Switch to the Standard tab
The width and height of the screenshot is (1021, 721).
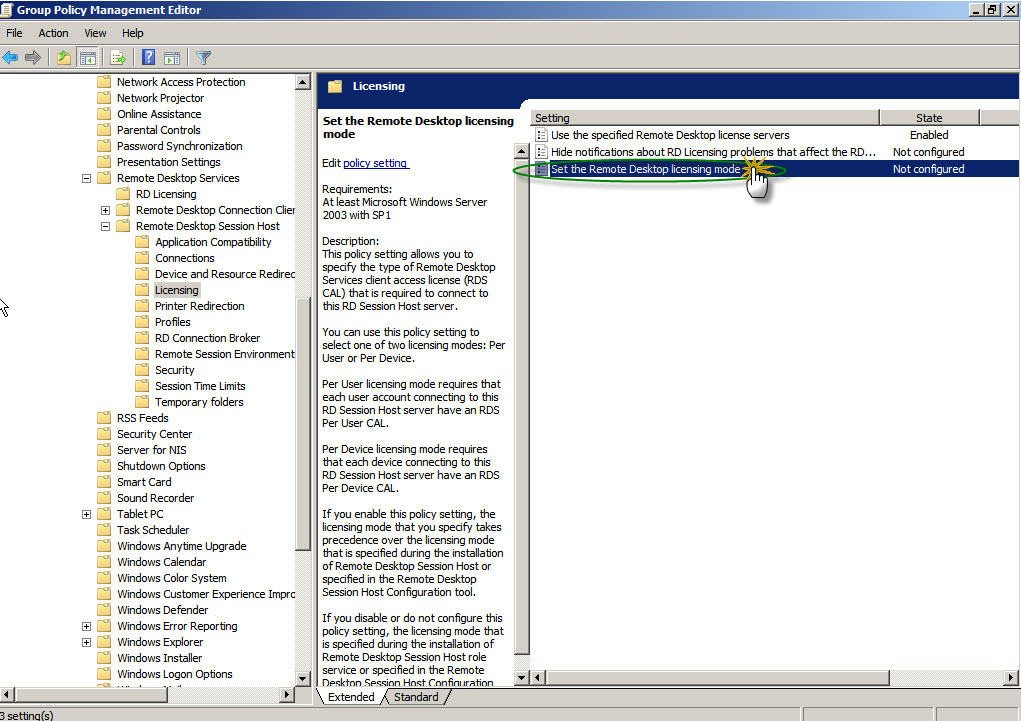(416, 697)
